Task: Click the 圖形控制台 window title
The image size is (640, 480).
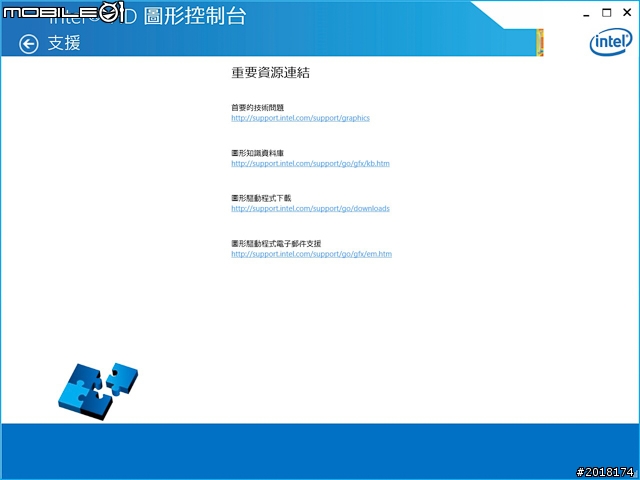Action: [195, 16]
